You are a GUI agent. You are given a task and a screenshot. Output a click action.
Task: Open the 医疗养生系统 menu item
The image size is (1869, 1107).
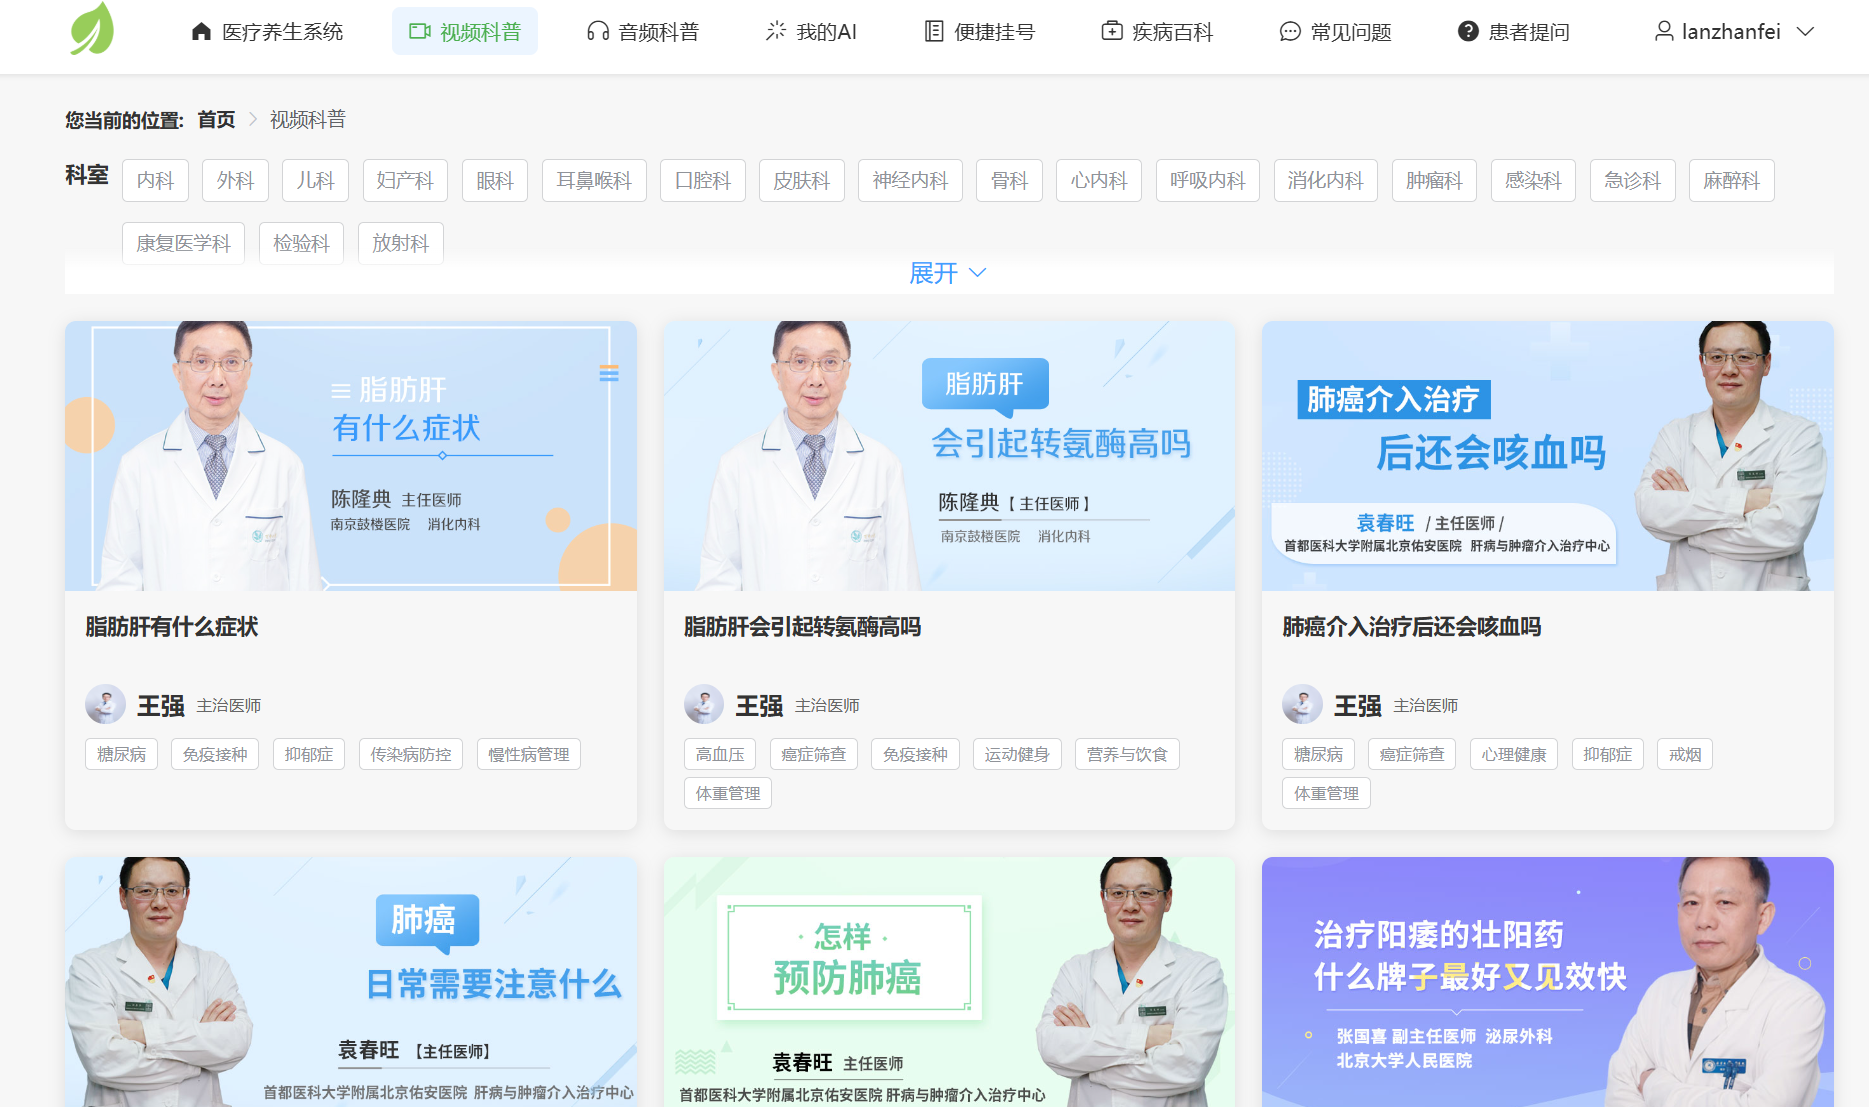pyautogui.click(x=267, y=32)
